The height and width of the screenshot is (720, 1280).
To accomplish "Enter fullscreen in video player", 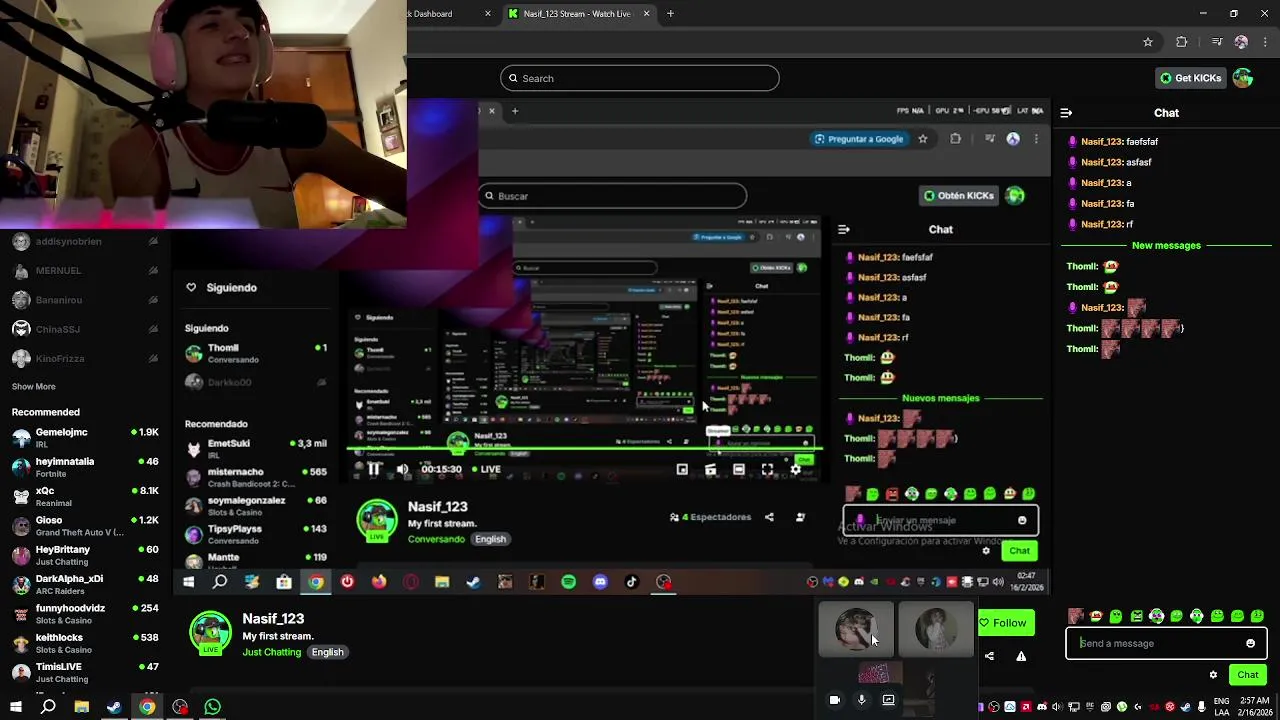I will [767, 469].
